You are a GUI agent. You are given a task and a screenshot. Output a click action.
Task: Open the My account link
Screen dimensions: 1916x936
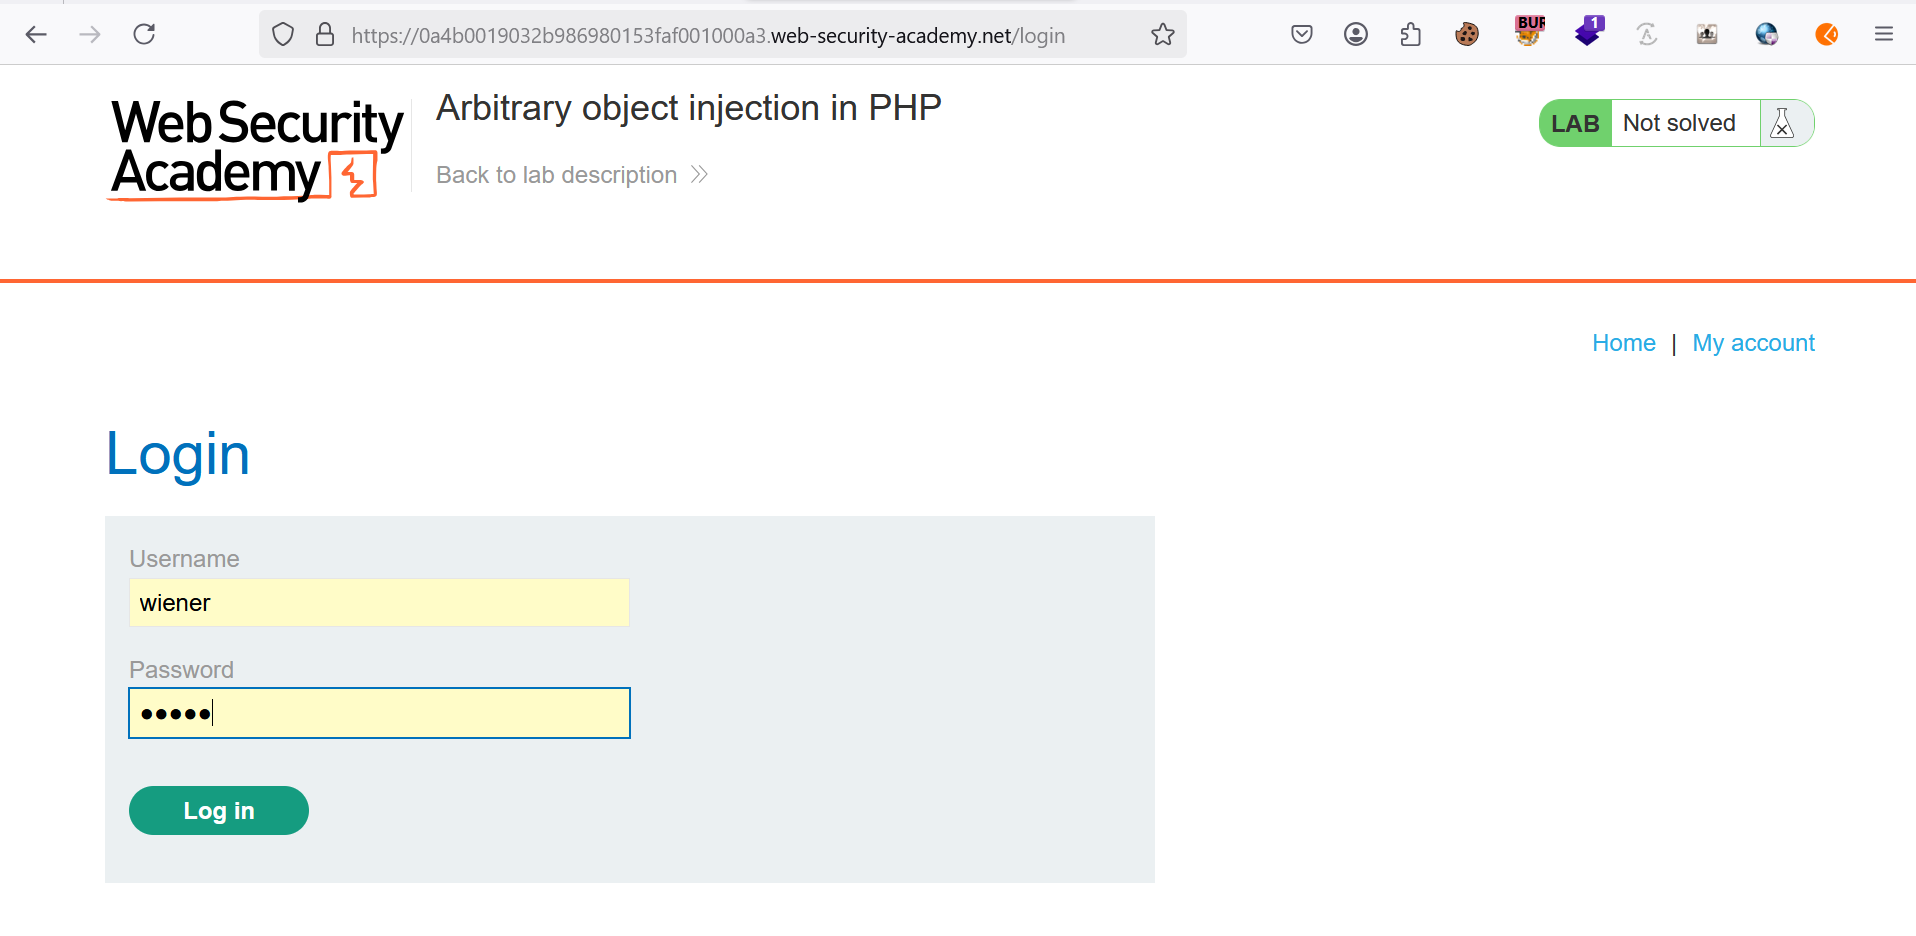1753,343
